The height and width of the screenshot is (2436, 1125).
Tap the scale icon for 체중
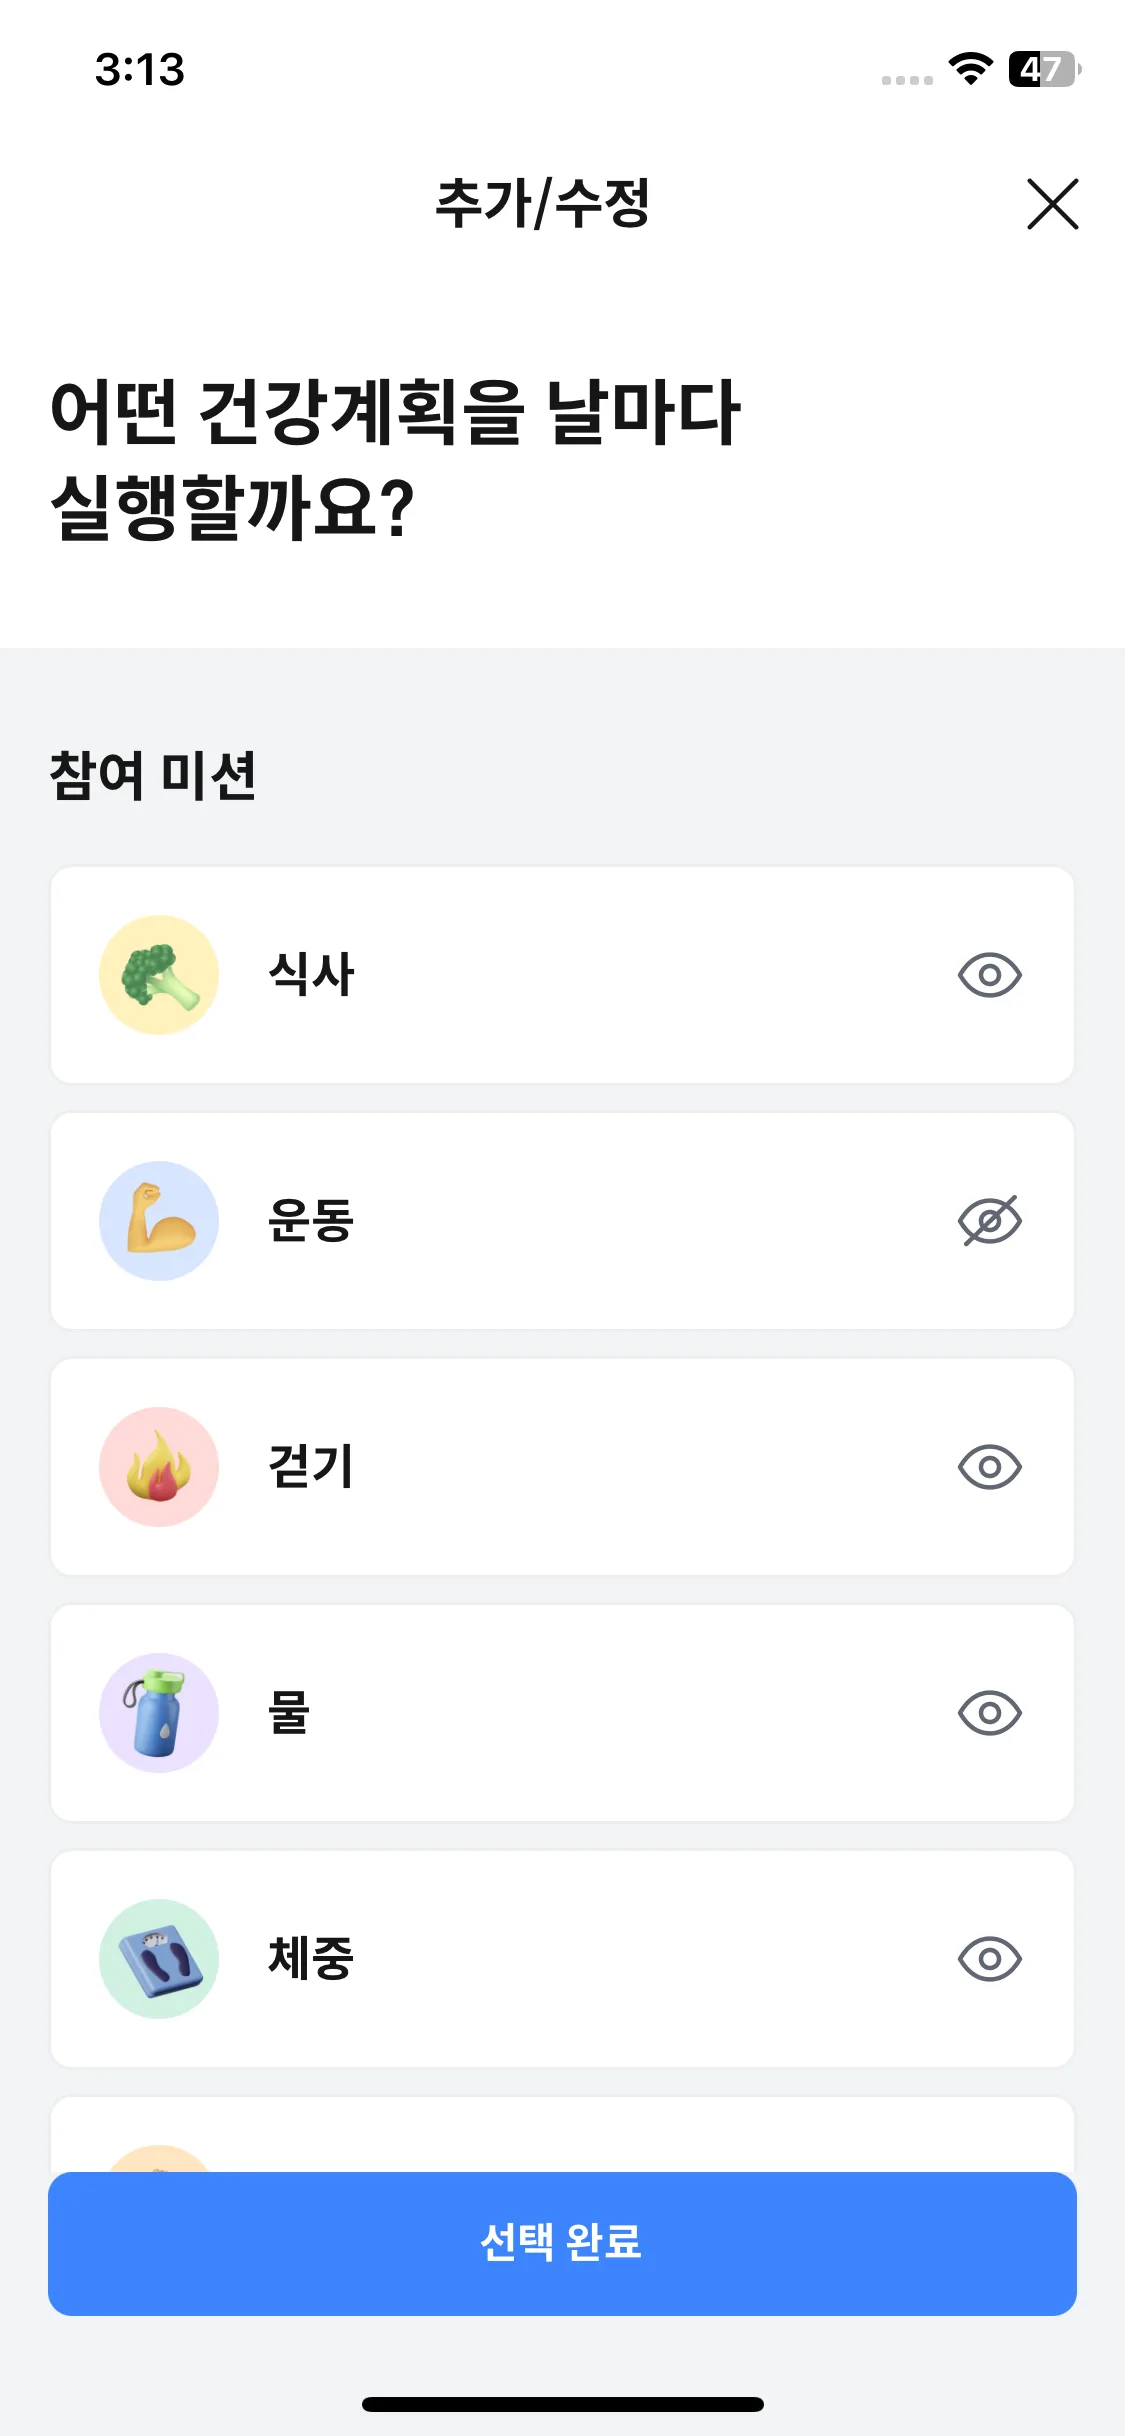pos(159,1959)
